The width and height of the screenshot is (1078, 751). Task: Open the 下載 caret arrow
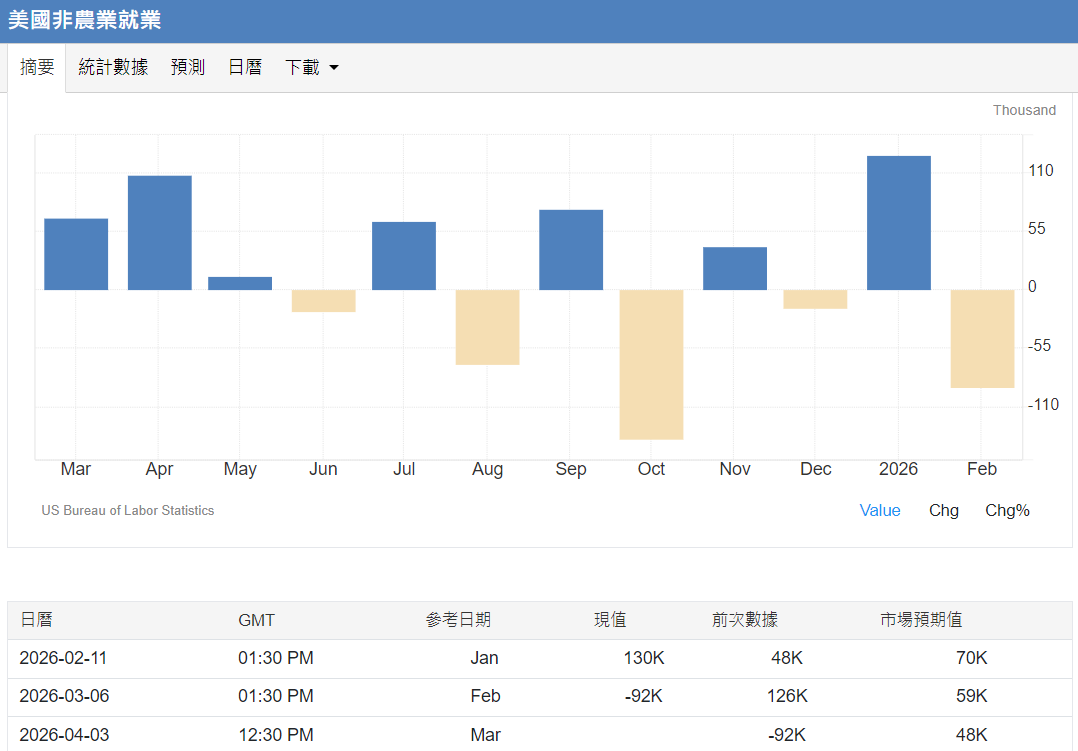(x=333, y=67)
